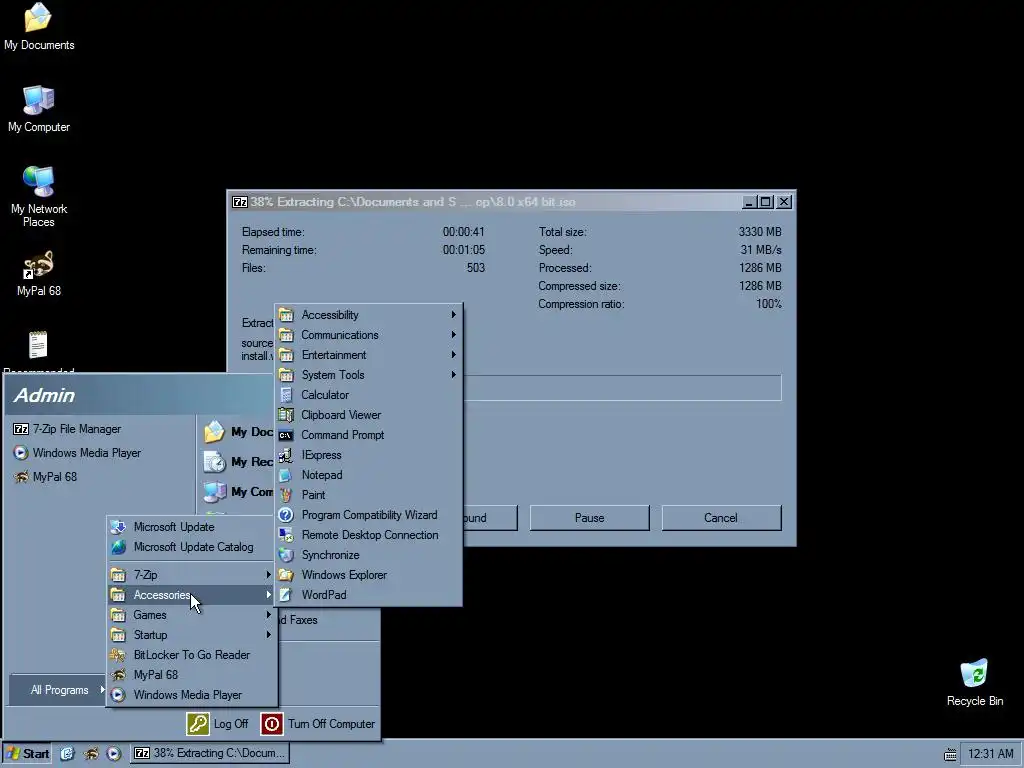Click the '3330 MB' total size value

pos(760,232)
